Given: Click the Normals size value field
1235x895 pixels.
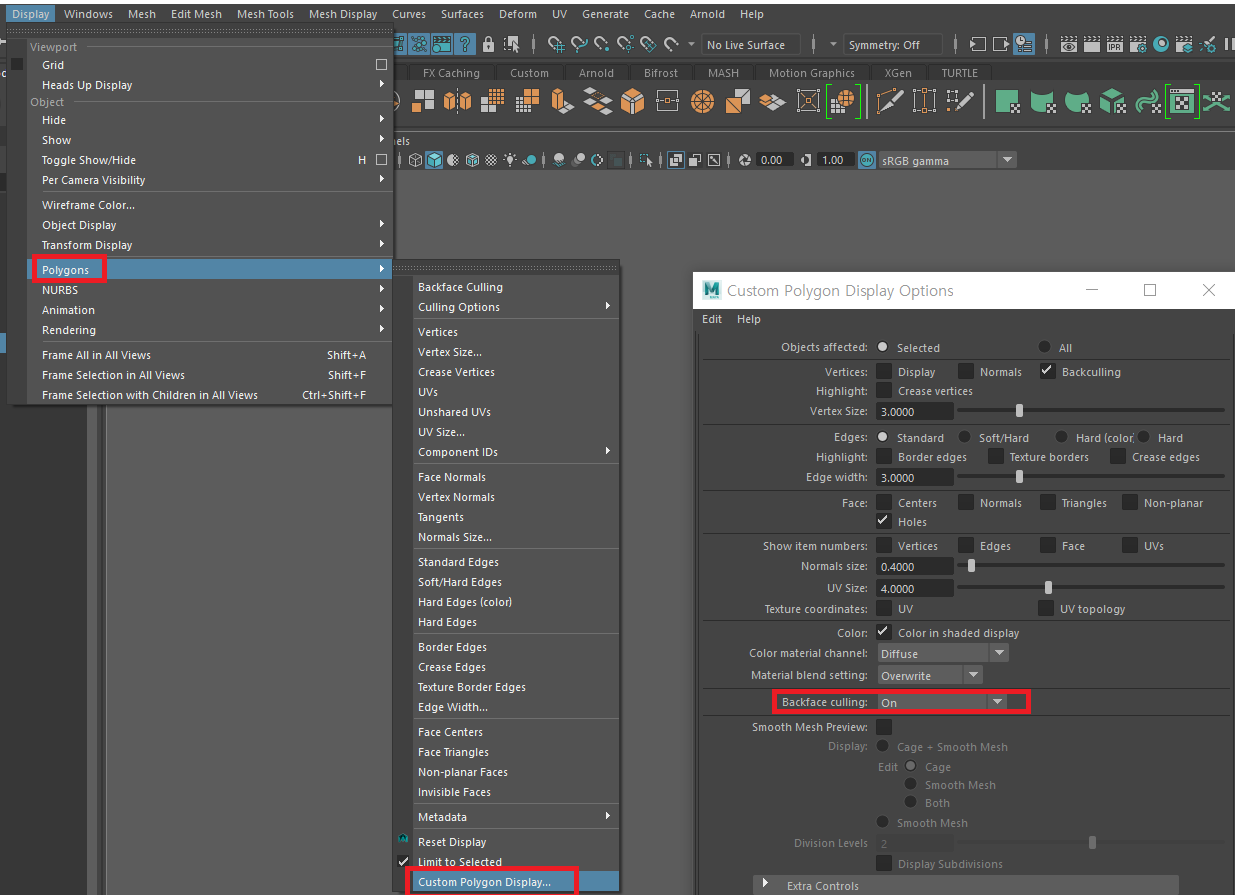Looking at the screenshot, I should click(915, 566).
